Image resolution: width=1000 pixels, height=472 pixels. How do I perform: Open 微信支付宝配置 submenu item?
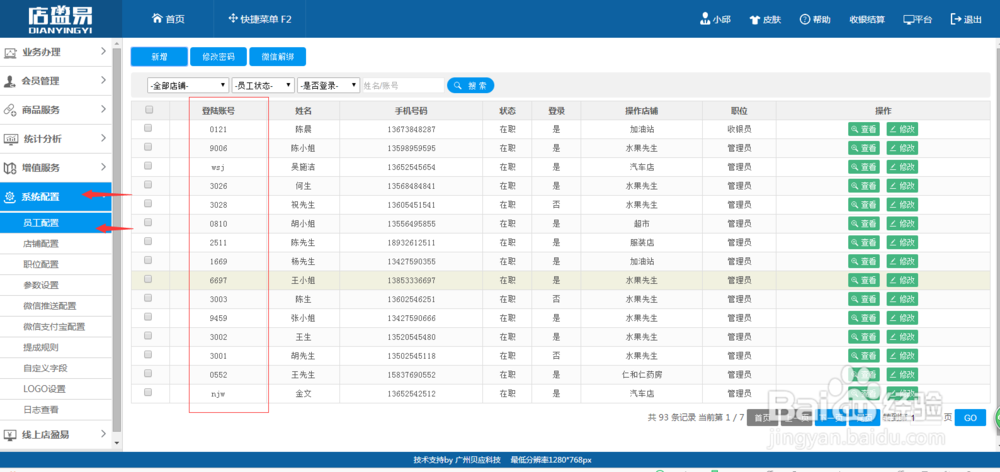point(55,327)
